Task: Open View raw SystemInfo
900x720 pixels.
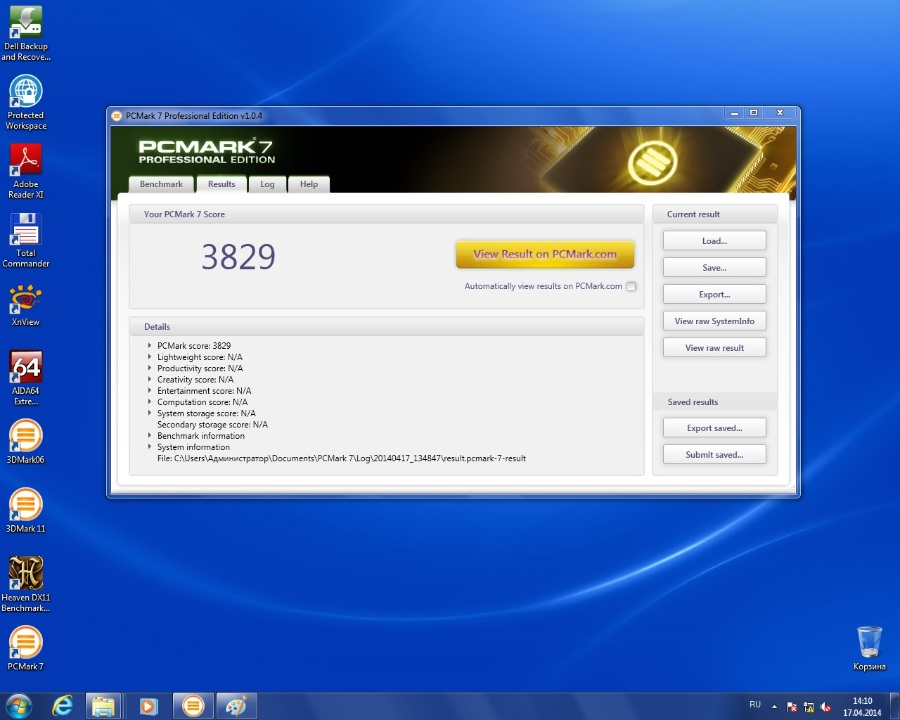Action: pyautogui.click(x=715, y=321)
